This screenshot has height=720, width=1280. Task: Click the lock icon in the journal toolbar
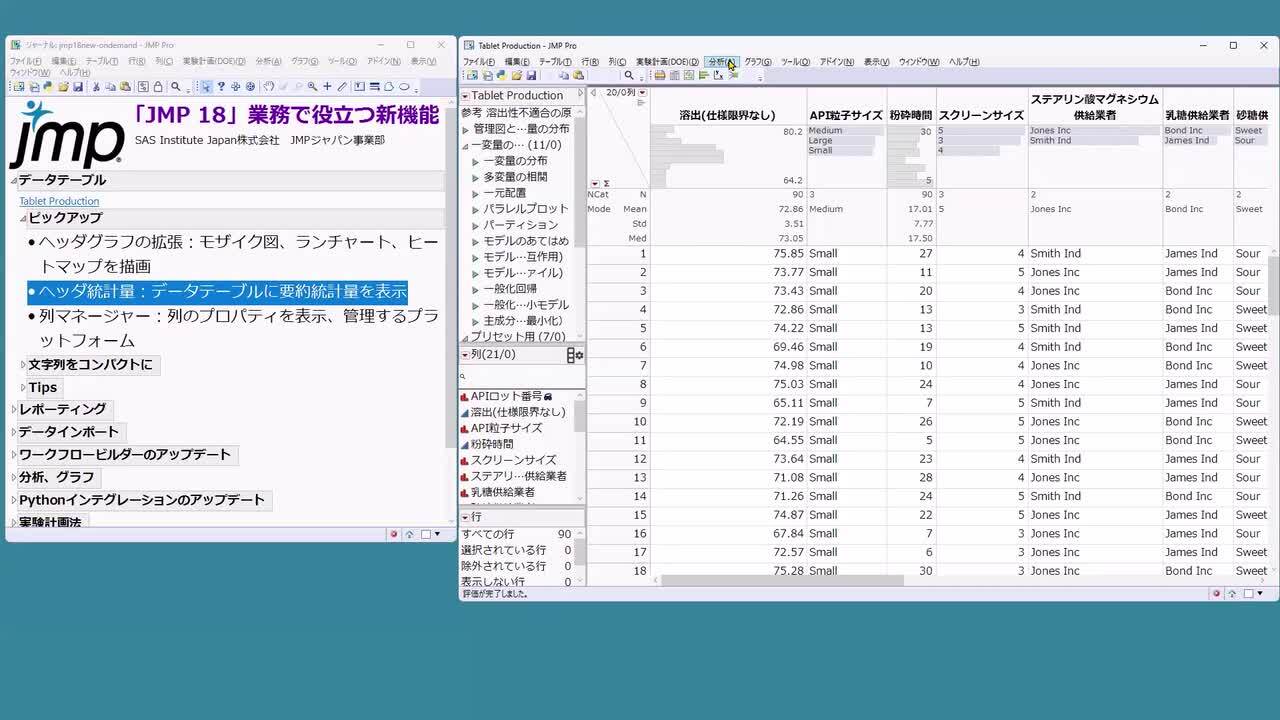(158, 87)
